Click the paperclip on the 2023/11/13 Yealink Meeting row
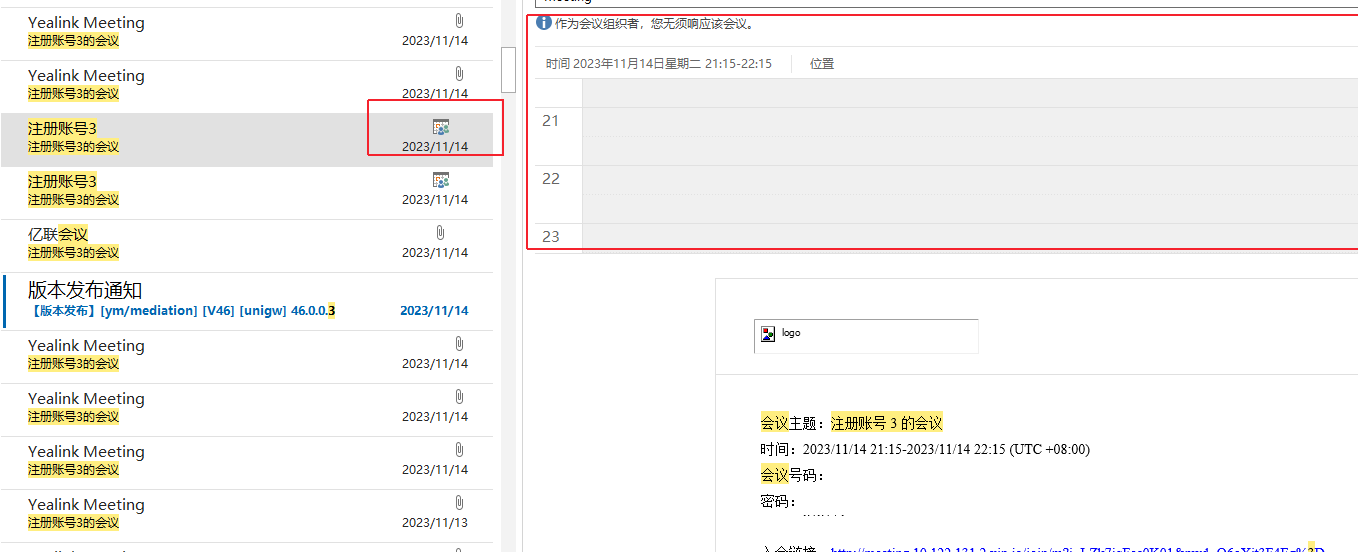This screenshot has width=1358, height=555. (459, 503)
